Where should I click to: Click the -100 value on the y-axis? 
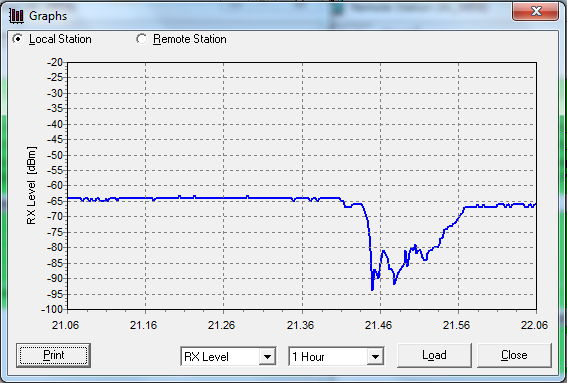click(52, 309)
